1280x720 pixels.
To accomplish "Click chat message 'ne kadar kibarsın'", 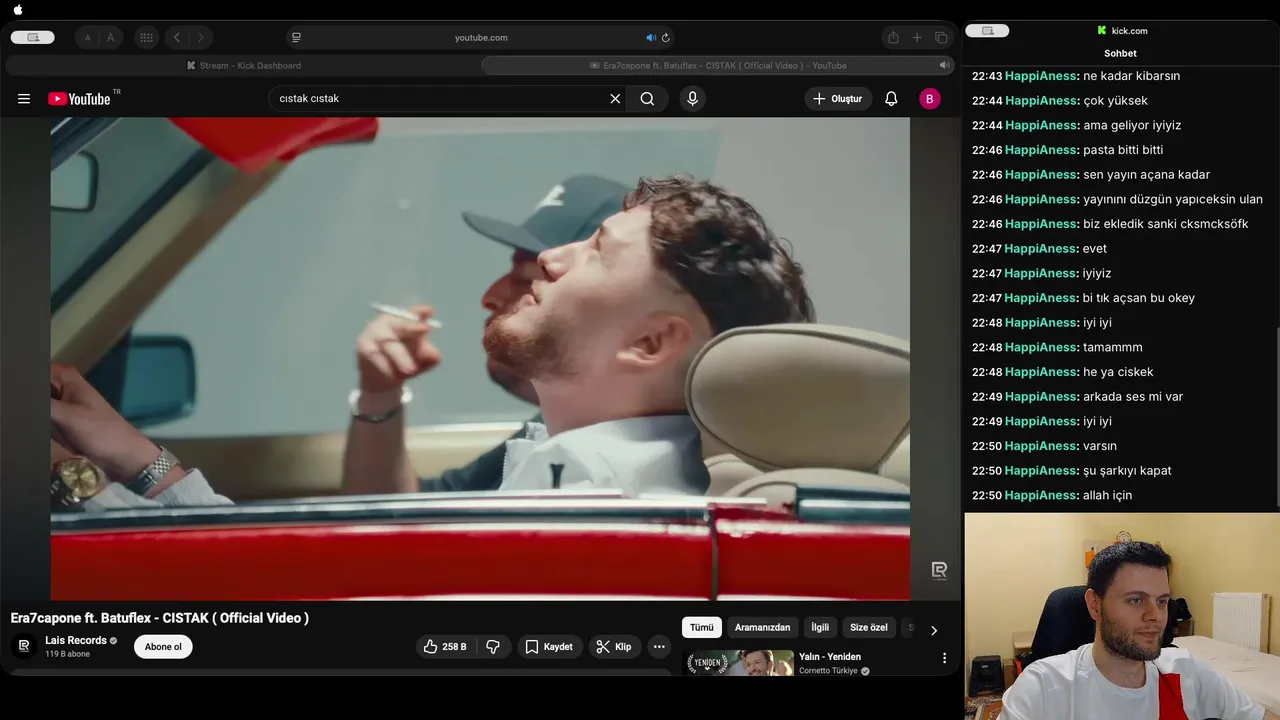I will [1131, 76].
